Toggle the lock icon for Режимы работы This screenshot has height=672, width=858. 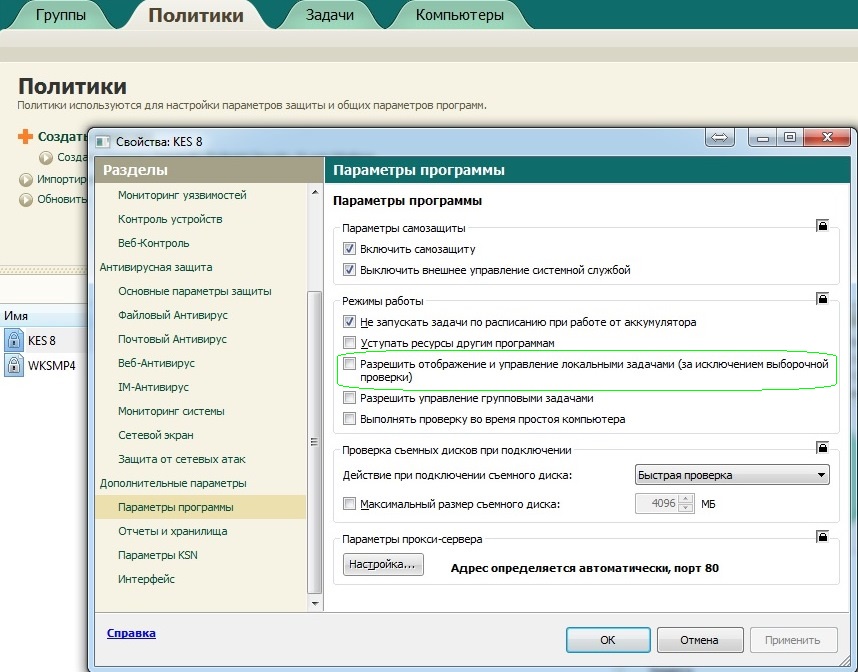click(x=822, y=299)
